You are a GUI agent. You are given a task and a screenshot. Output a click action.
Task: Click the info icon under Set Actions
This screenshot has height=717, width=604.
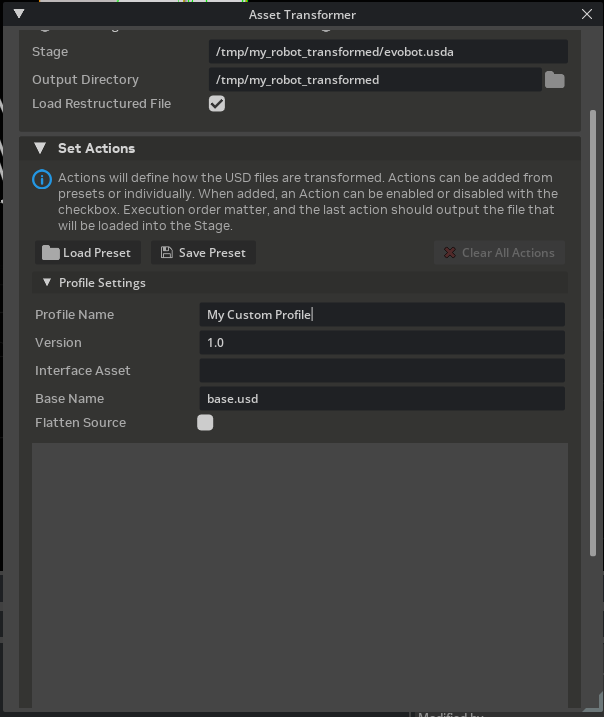42,180
